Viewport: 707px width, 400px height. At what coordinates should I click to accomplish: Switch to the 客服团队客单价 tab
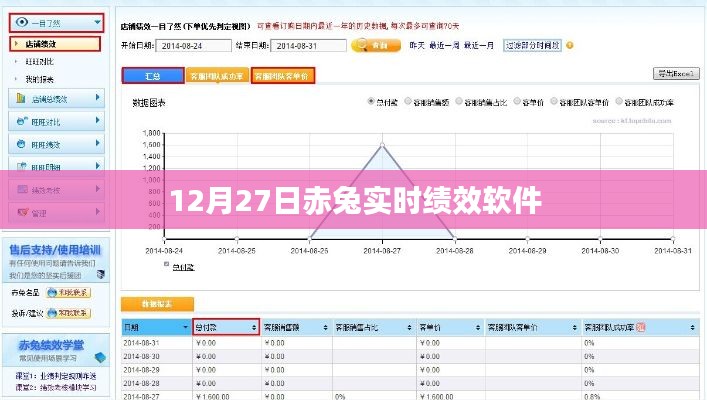(282, 76)
